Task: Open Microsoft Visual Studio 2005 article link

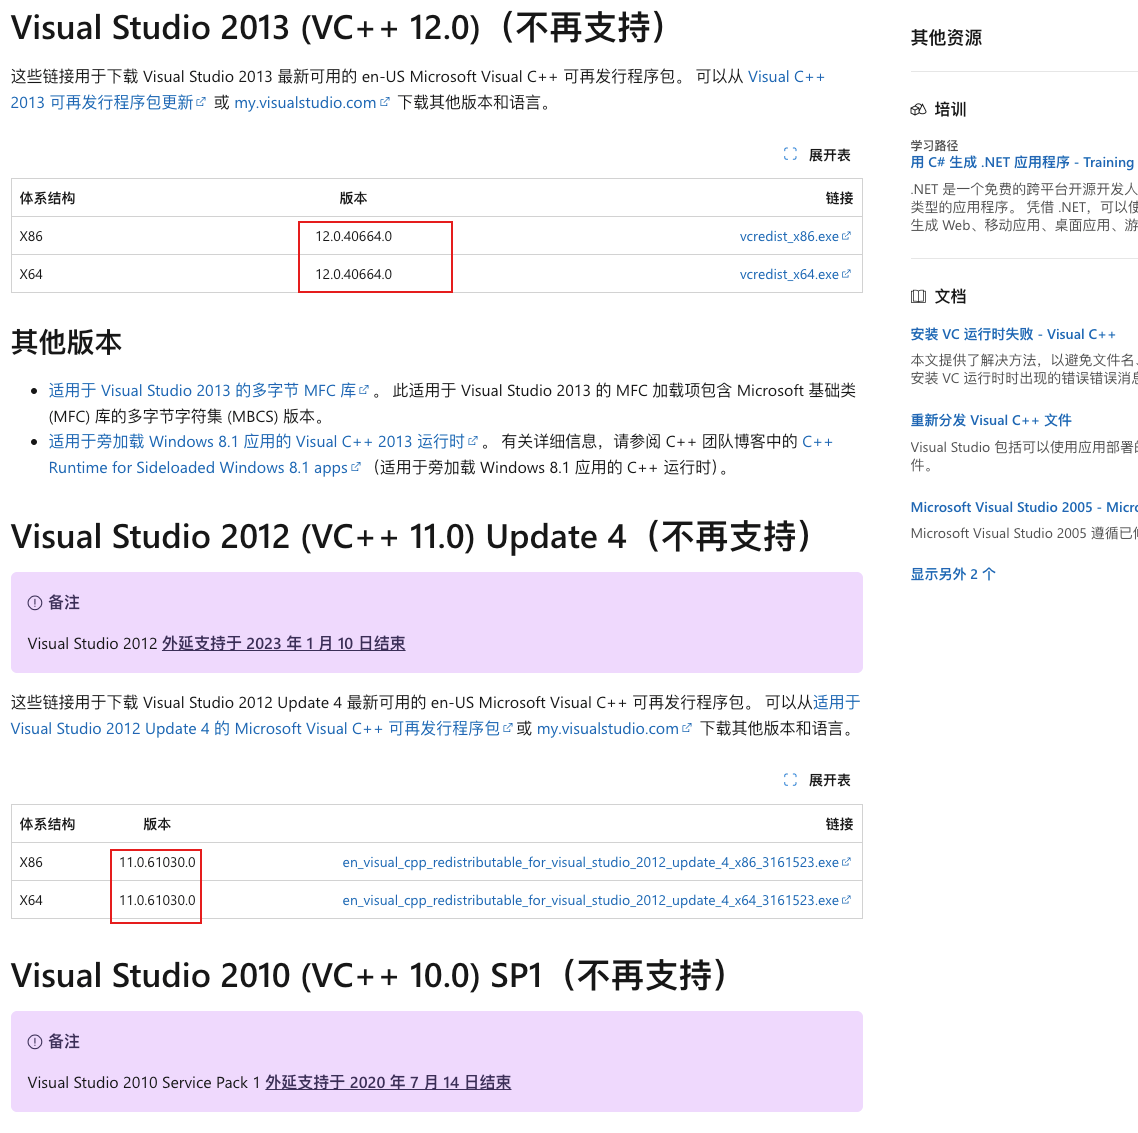Action: (x=1023, y=507)
